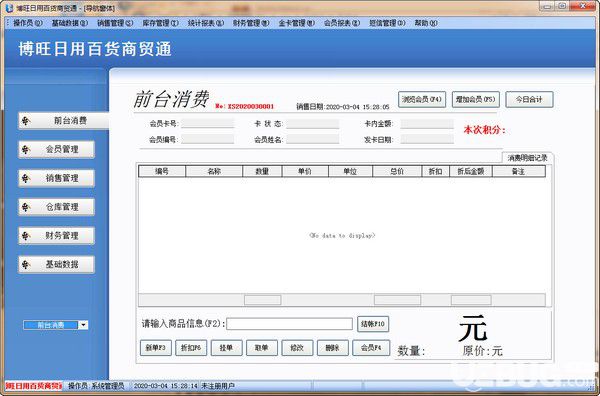Click the order number XS2020030001 text

[251, 106]
